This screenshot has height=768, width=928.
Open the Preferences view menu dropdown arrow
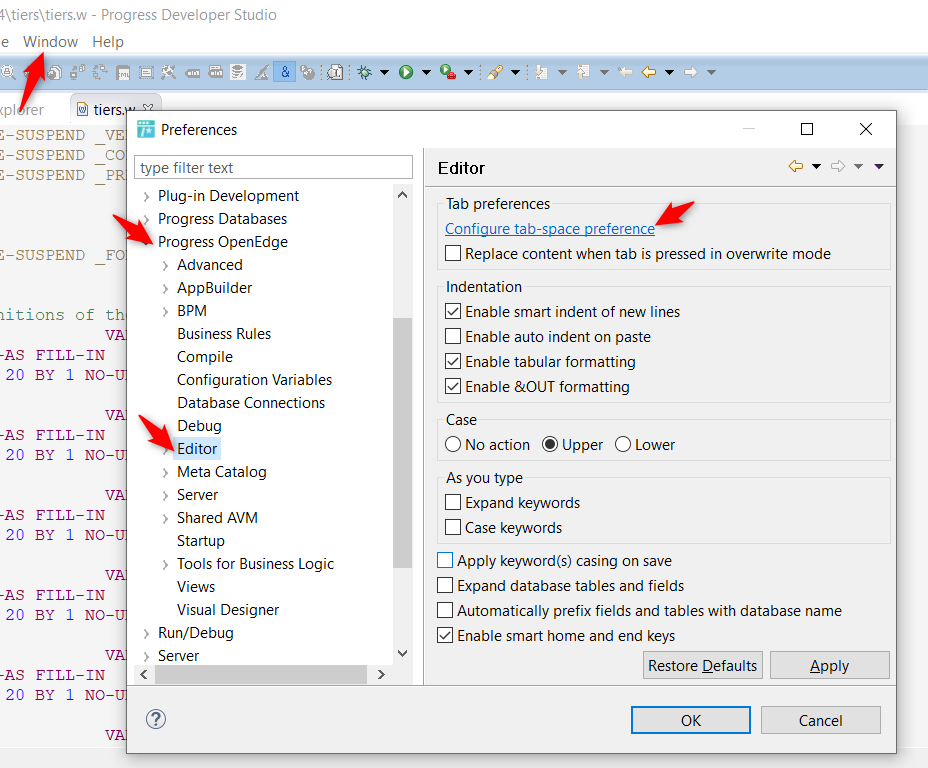(x=879, y=167)
